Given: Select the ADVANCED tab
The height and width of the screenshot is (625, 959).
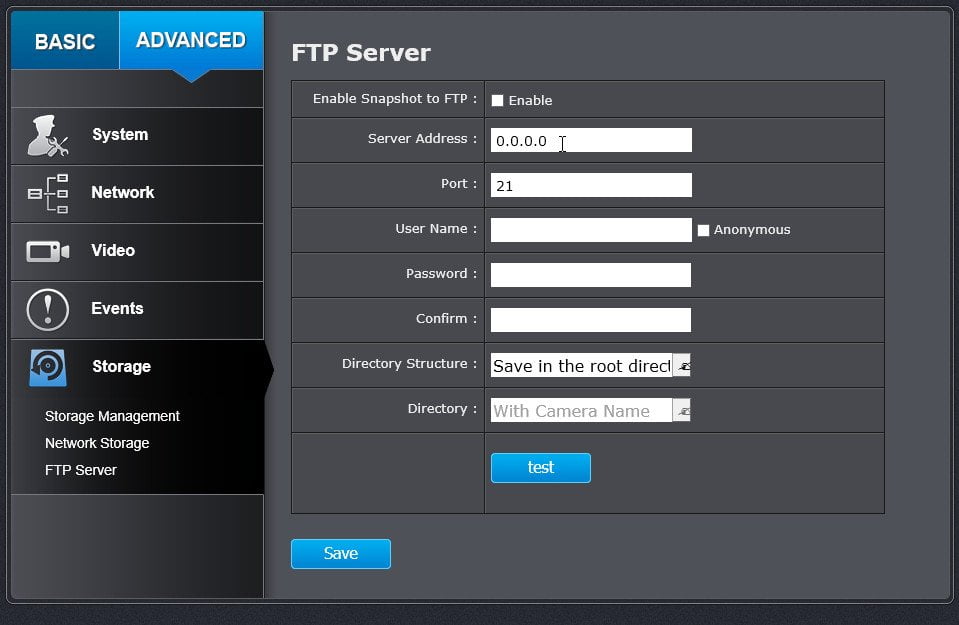Looking at the screenshot, I should 191,40.
